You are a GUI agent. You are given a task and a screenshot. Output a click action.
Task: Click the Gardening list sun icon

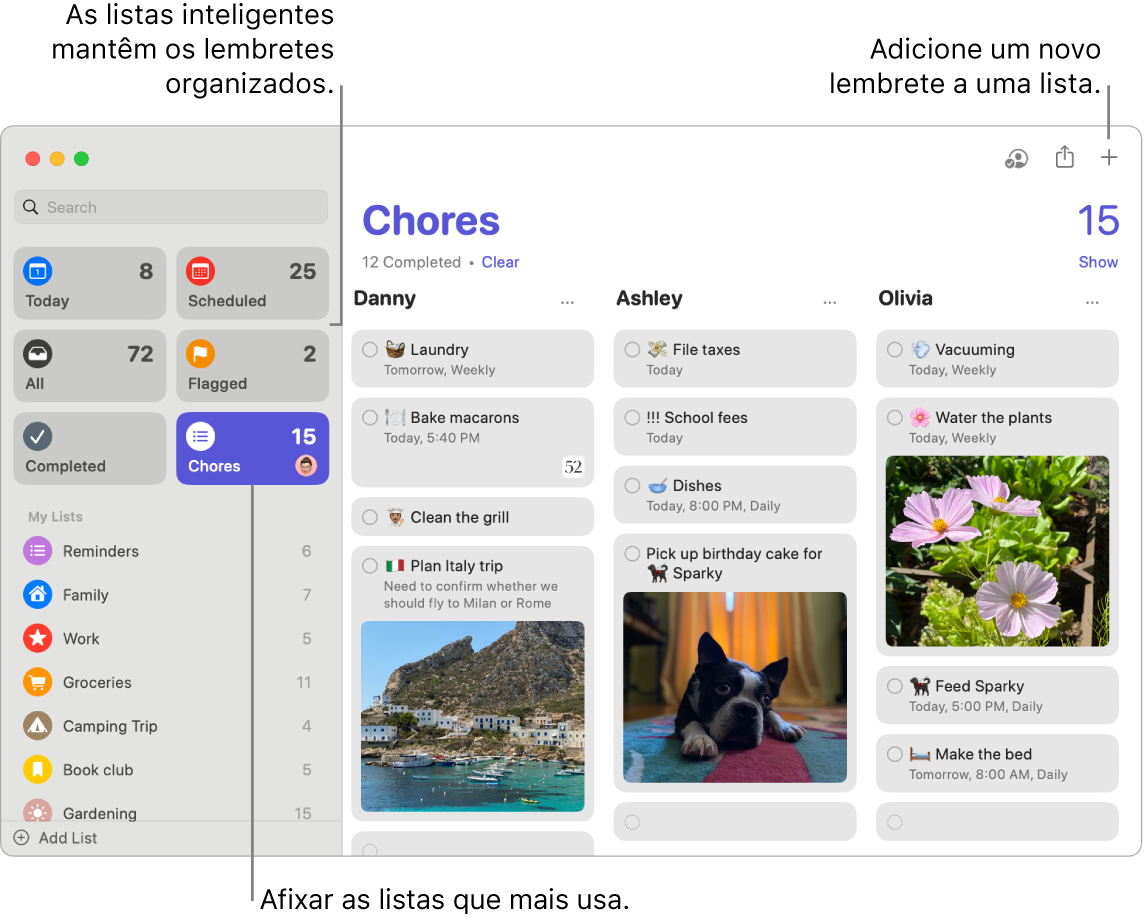(x=37, y=811)
